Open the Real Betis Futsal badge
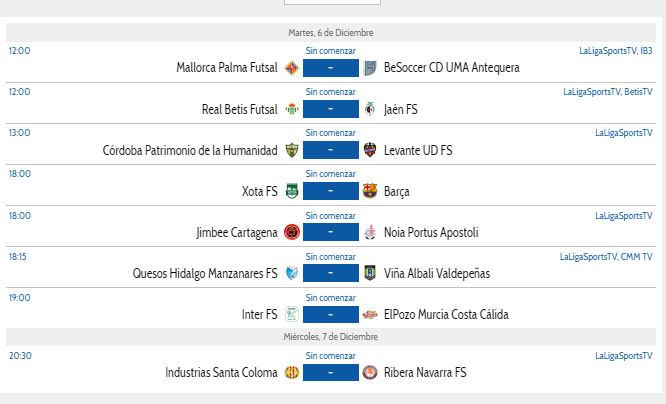The width and height of the screenshot is (666, 404). coord(292,109)
